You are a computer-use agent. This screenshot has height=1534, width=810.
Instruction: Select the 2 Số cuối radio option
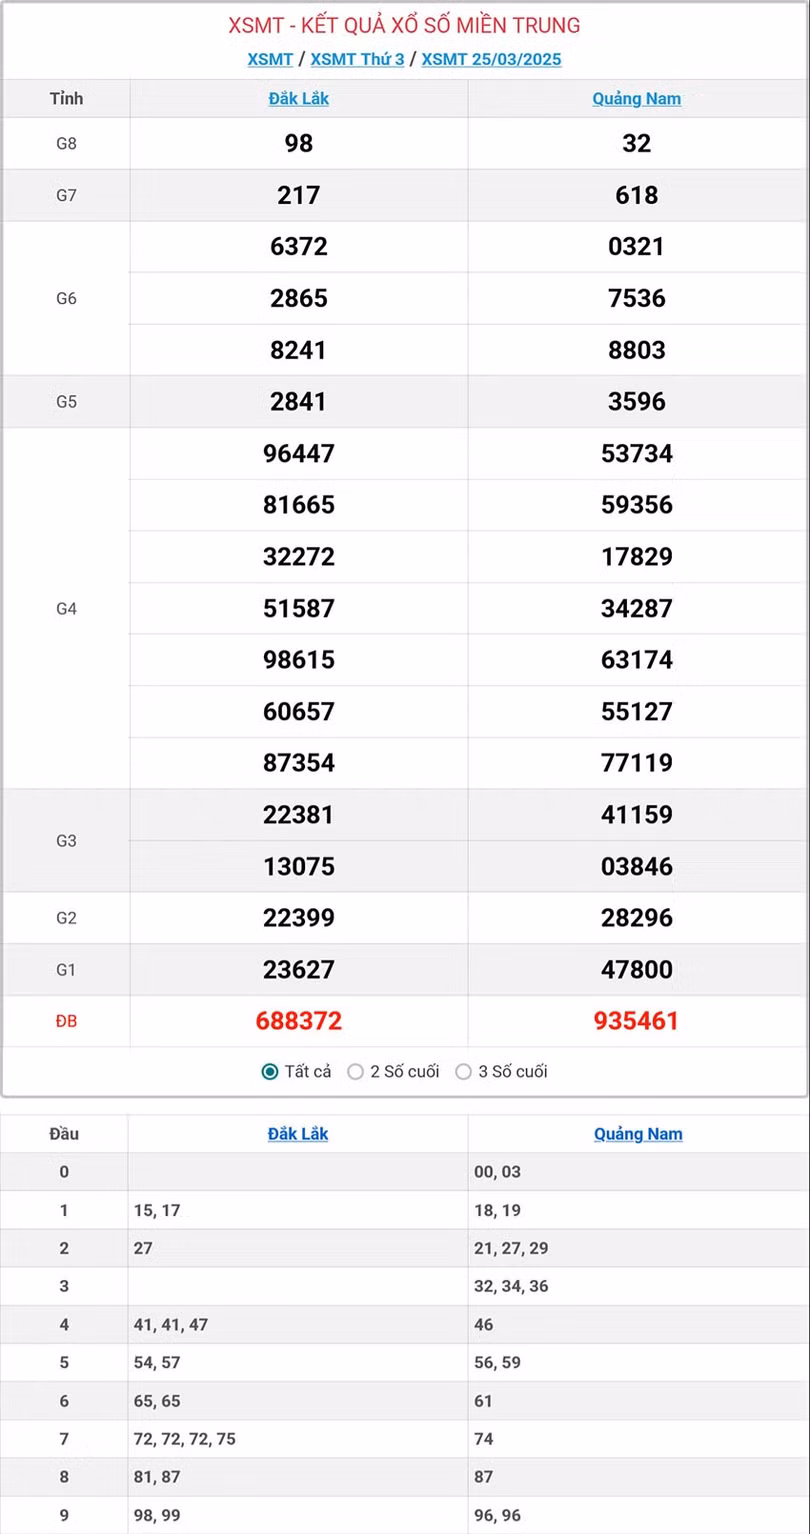point(355,1072)
